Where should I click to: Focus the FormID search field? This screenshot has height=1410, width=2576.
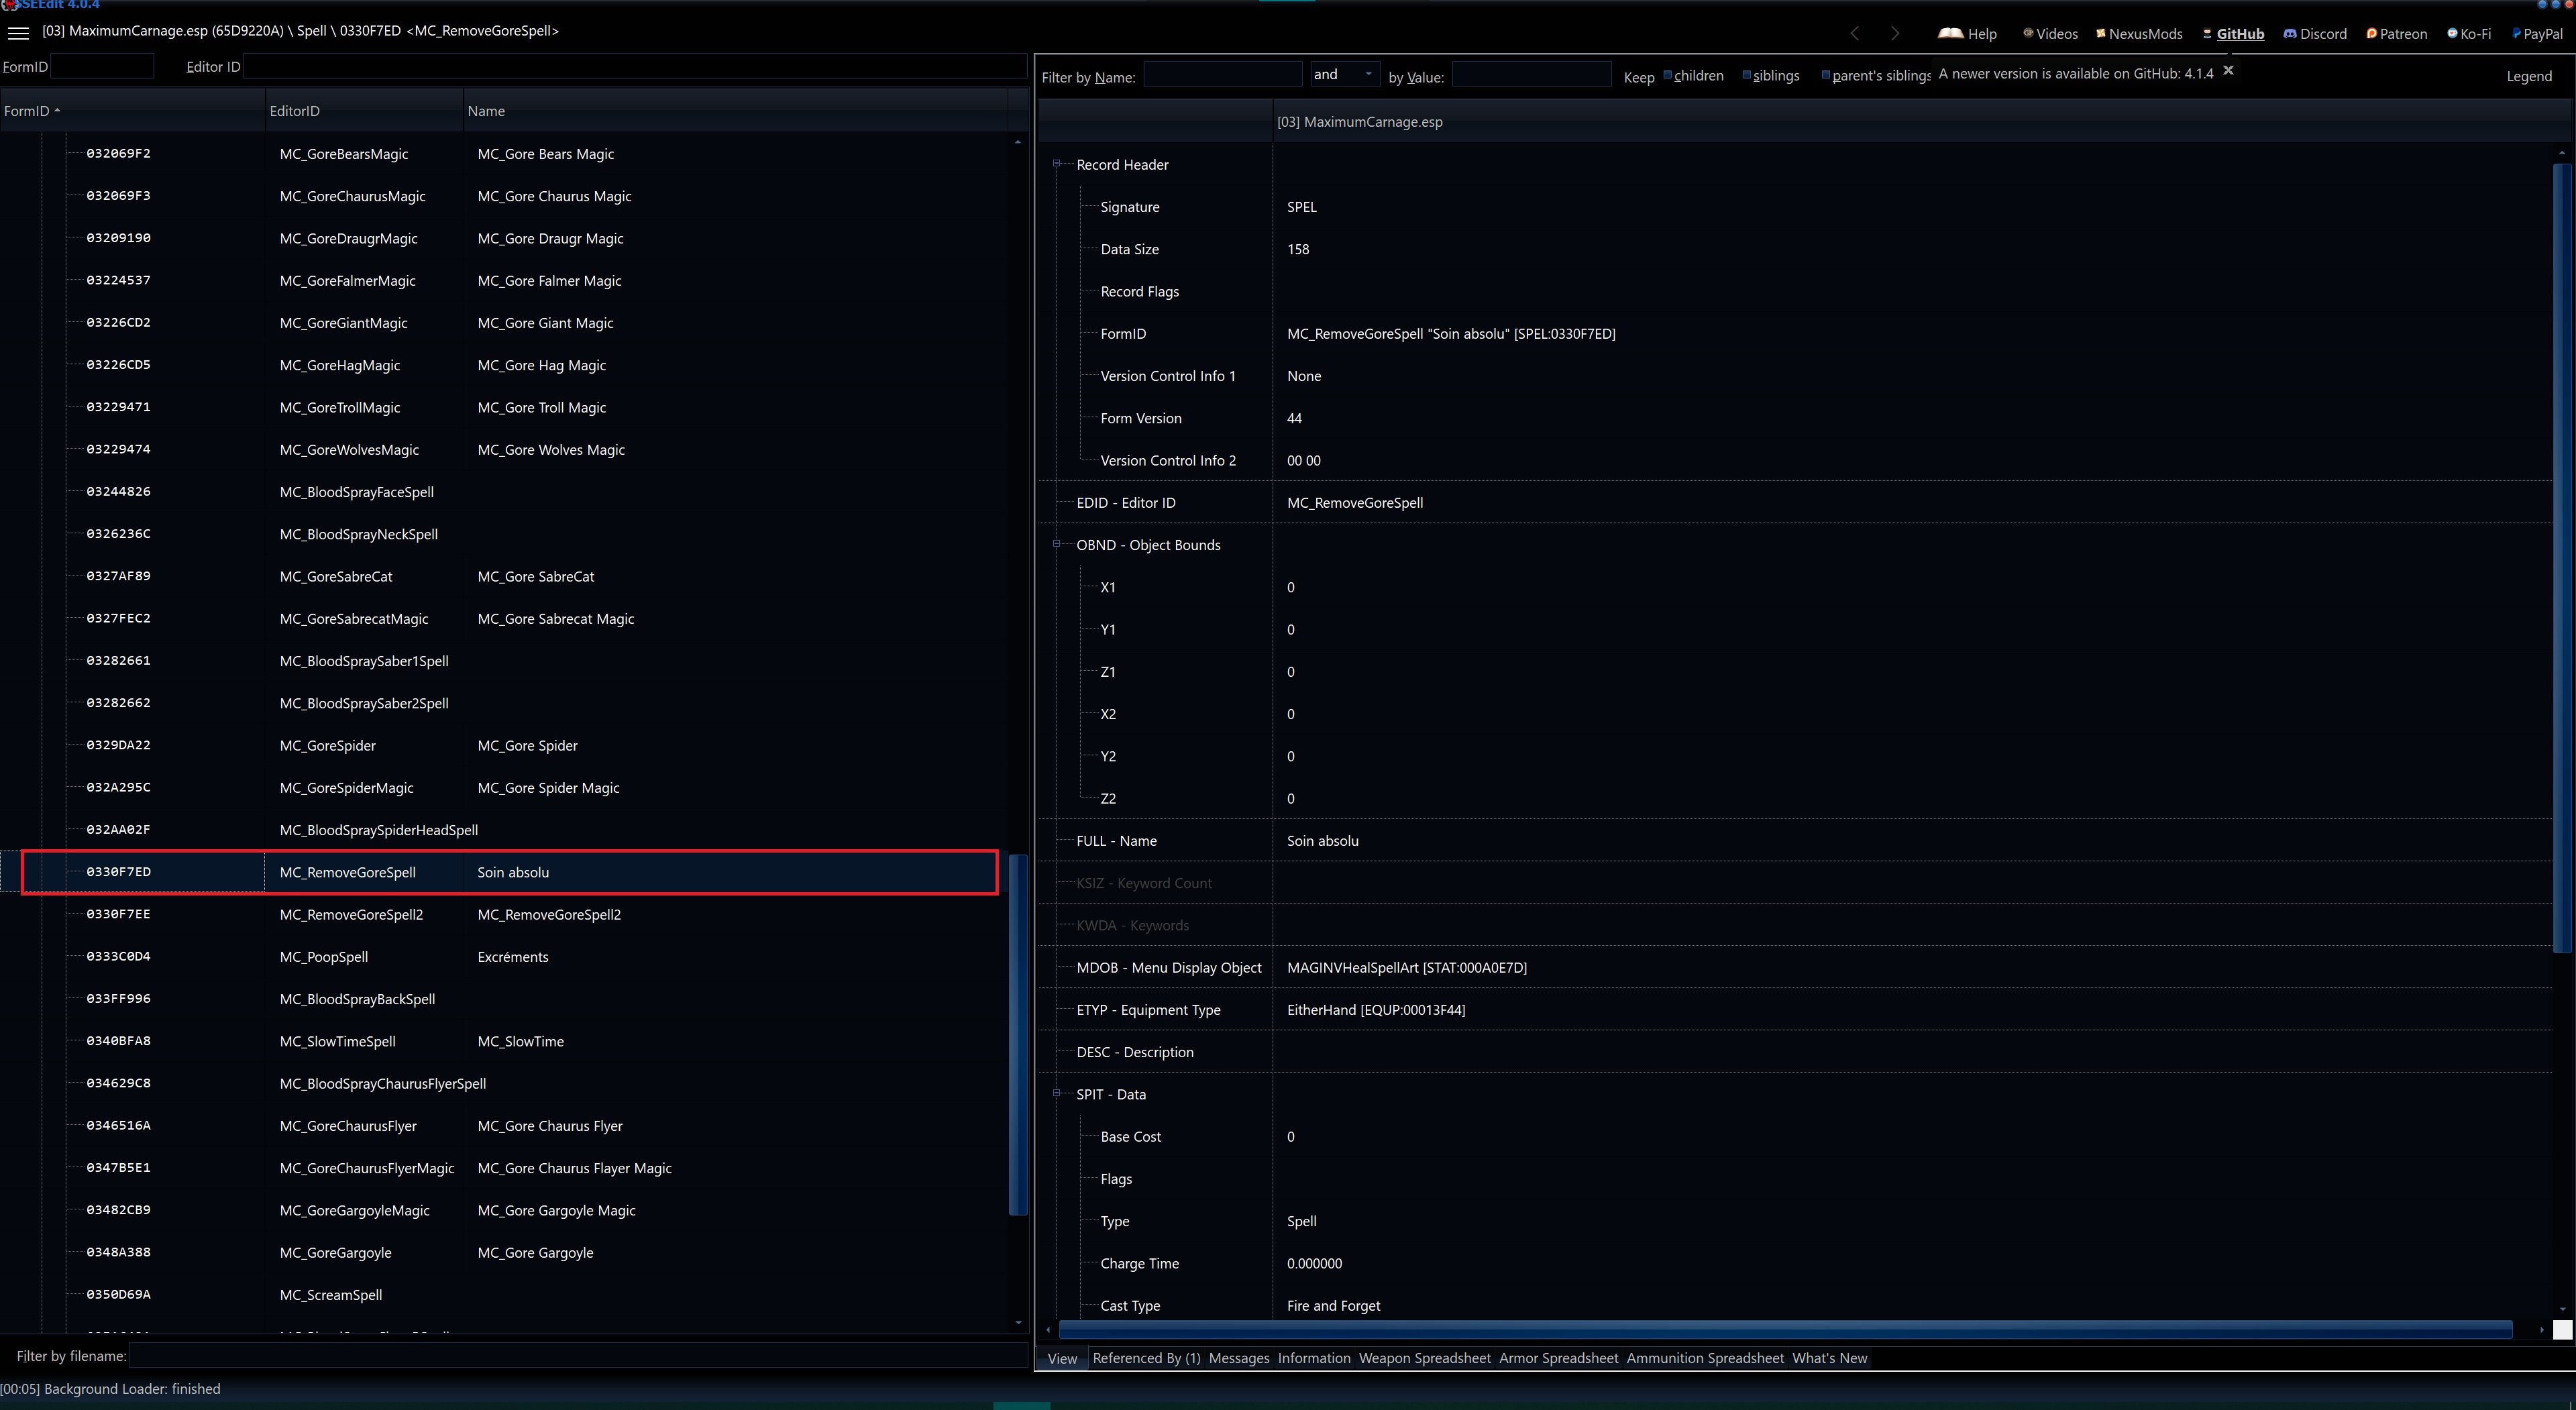tap(102, 66)
